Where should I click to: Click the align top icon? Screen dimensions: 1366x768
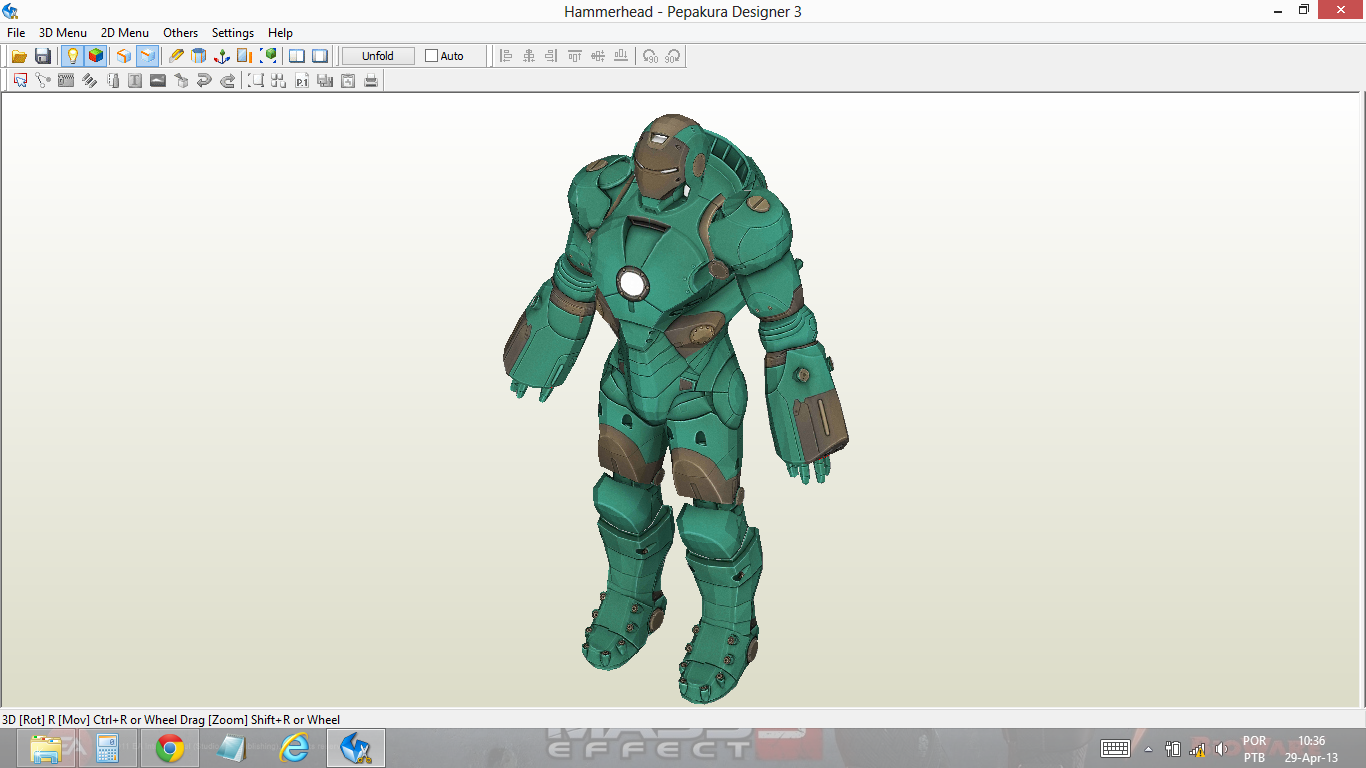point(575,56)
